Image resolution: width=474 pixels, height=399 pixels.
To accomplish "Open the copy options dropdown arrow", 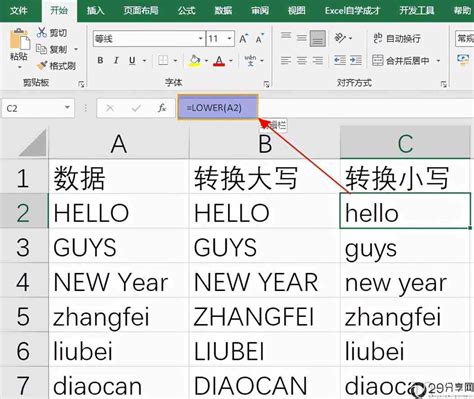I will 76,49.
